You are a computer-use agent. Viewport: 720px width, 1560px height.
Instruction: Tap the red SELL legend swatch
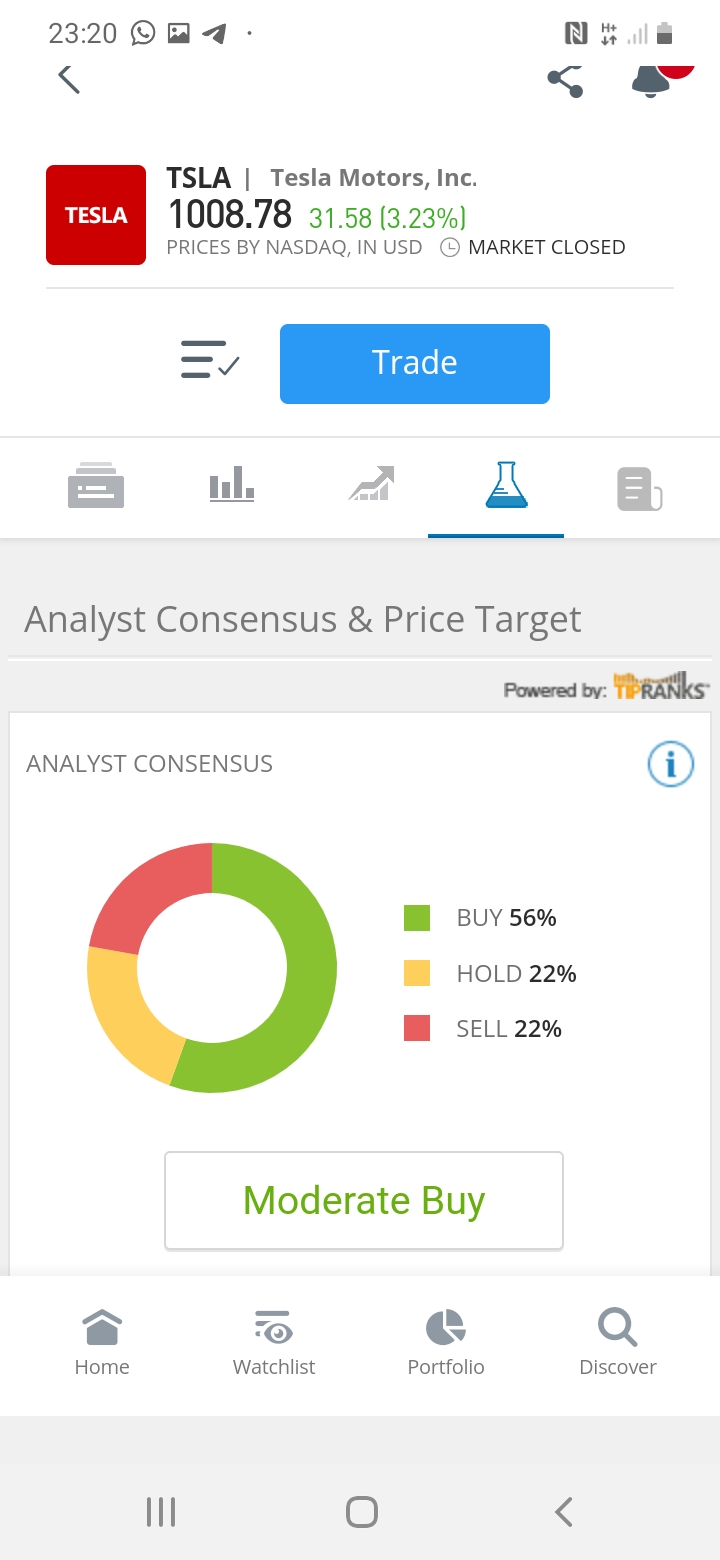pyautogui.click(x=417, y=1028)
